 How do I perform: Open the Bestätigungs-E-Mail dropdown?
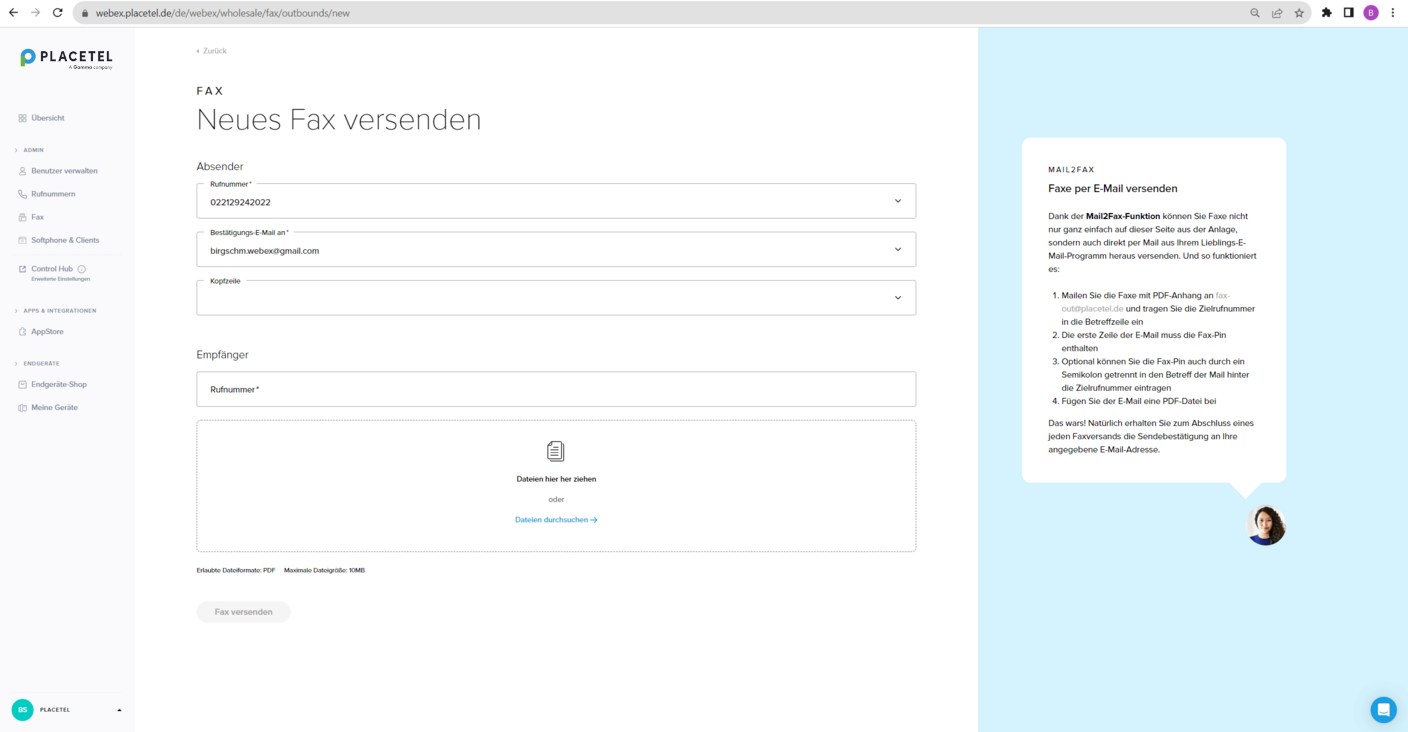click(x=897, y=248)
